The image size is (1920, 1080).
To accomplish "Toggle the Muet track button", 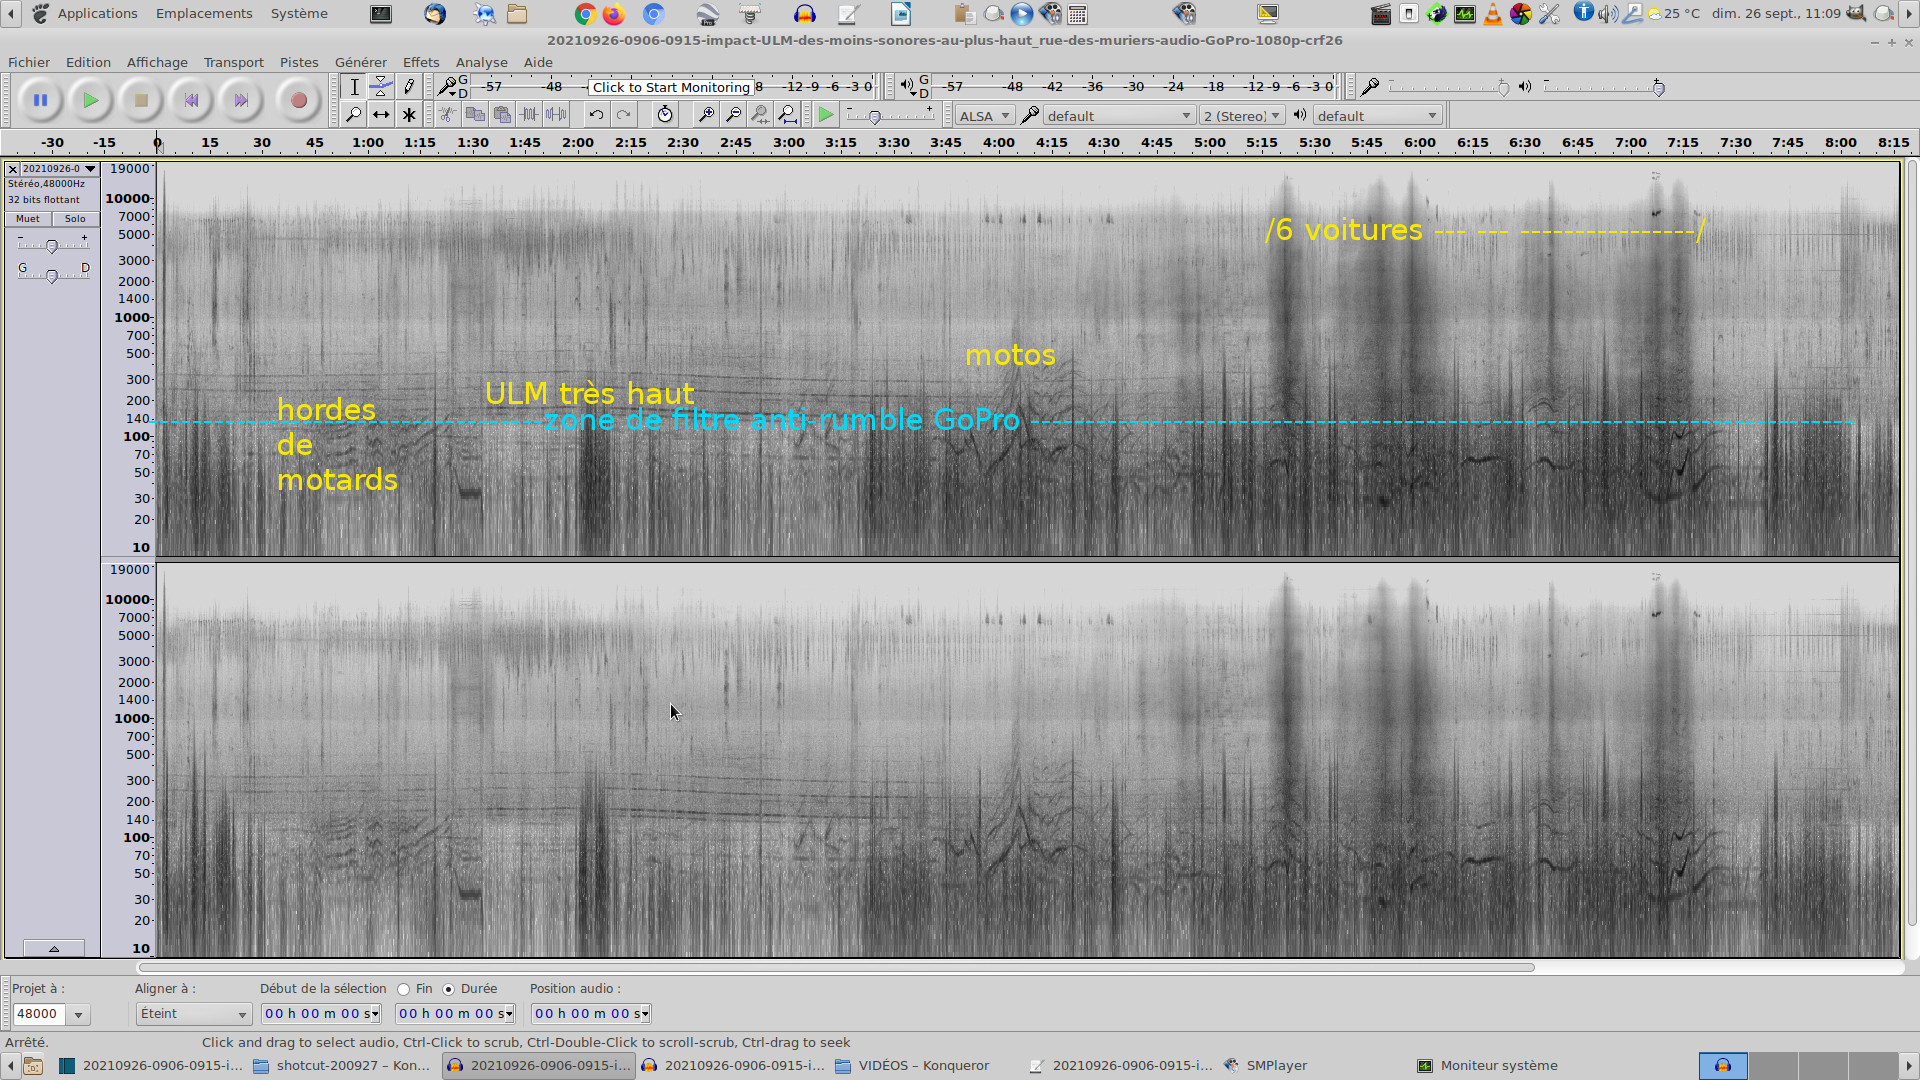I will [x=28, y=219].
